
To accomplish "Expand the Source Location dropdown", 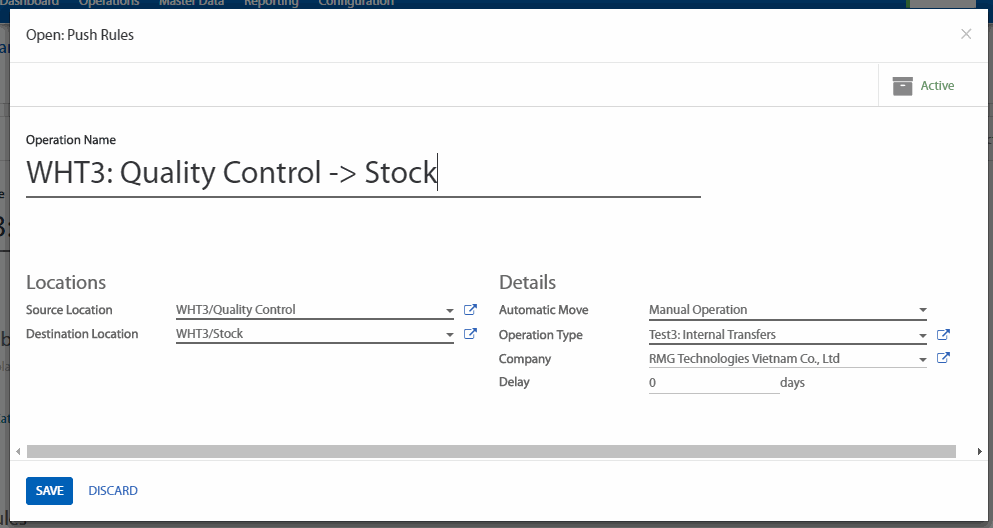I will tap(450, 310).
